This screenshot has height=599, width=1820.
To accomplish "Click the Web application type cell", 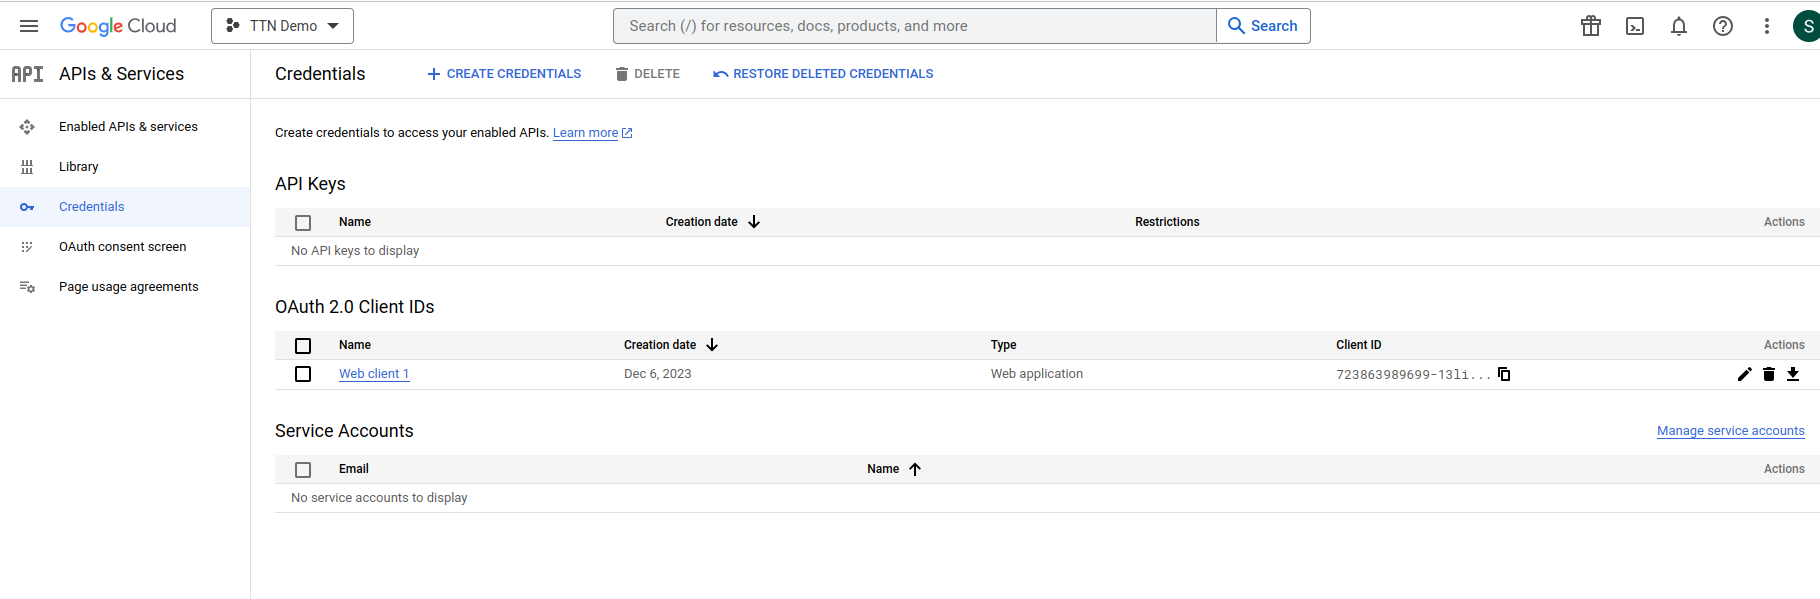I will tap(1037, 374).
